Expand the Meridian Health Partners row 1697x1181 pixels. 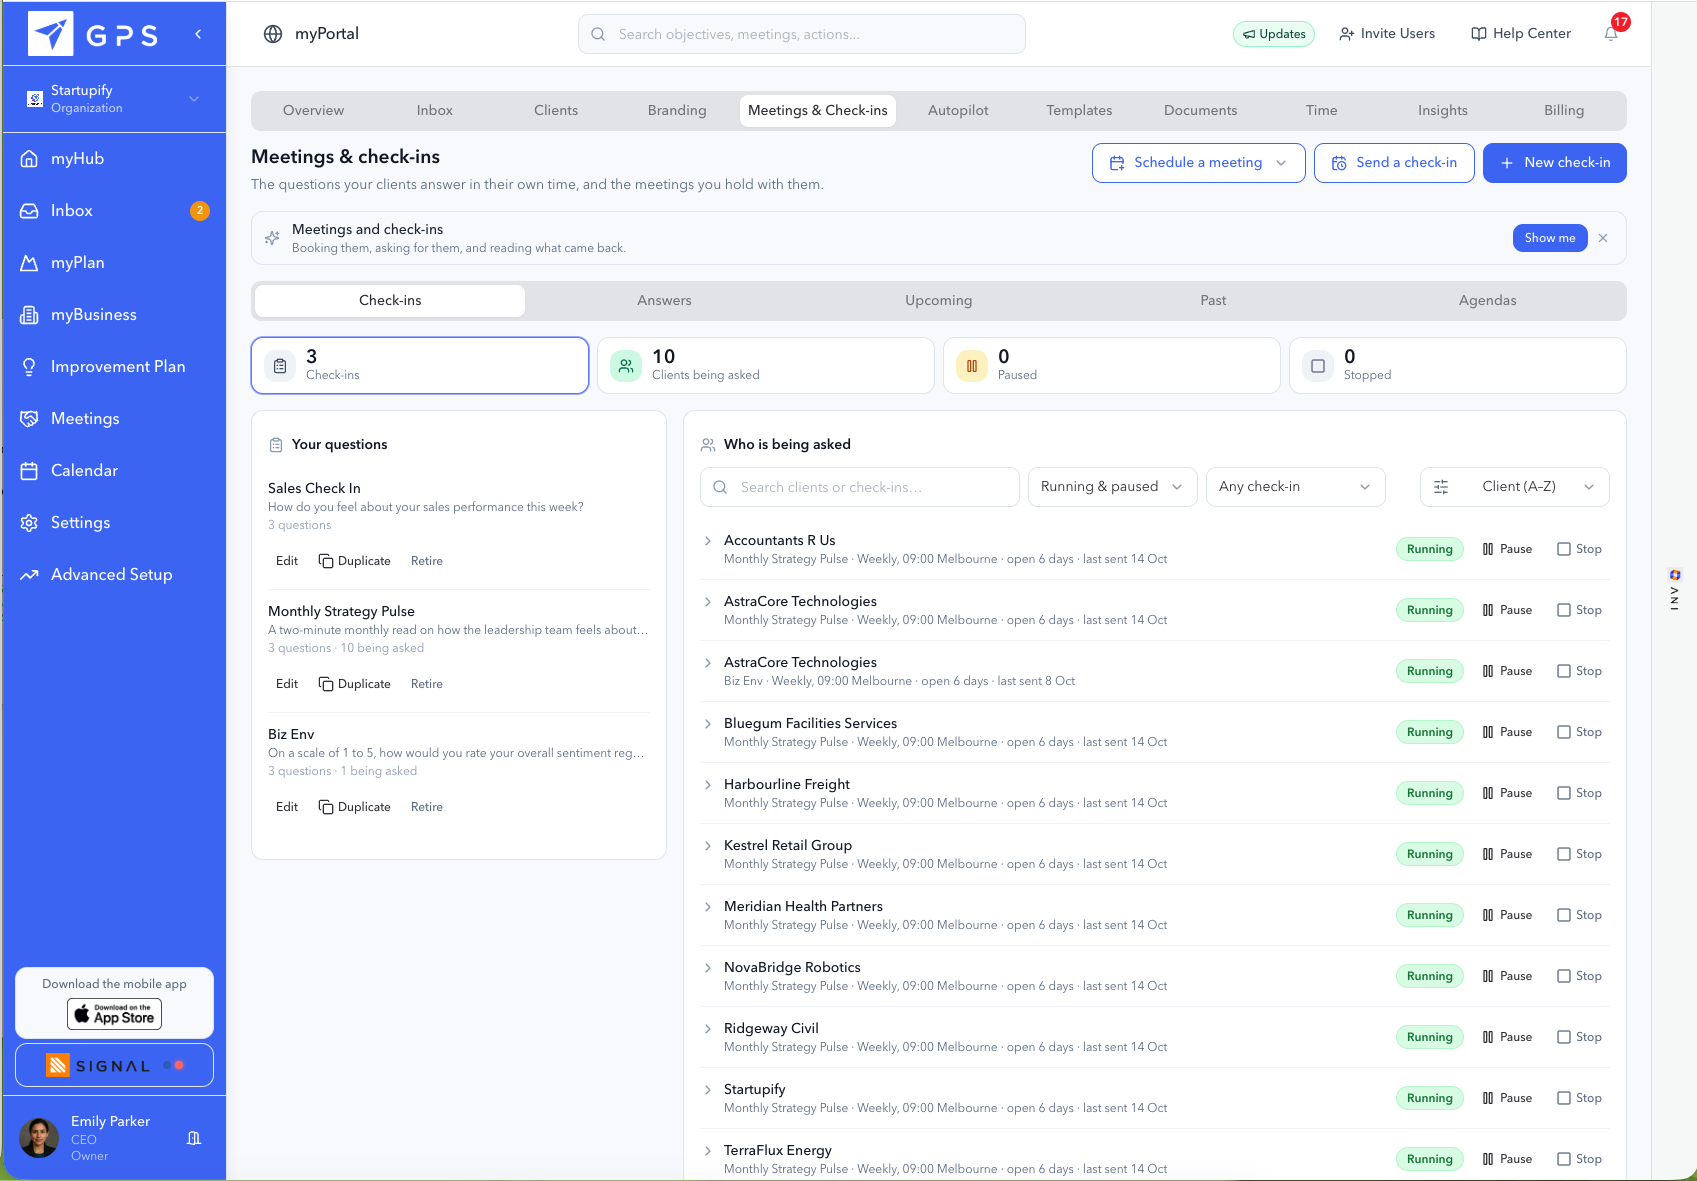coord(708,907)
